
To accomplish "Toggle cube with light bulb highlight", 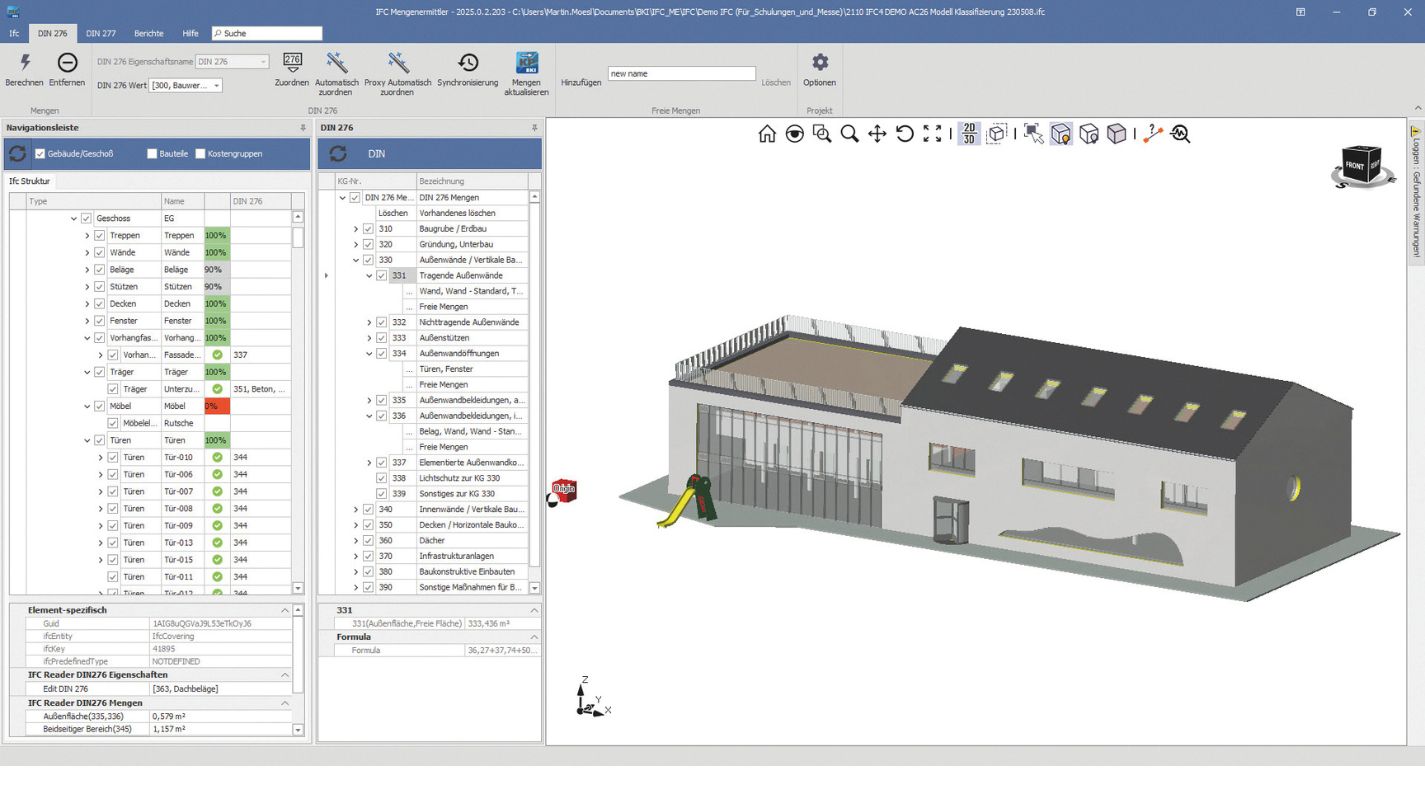I will pyautogui.click(x=1061, y=134).
